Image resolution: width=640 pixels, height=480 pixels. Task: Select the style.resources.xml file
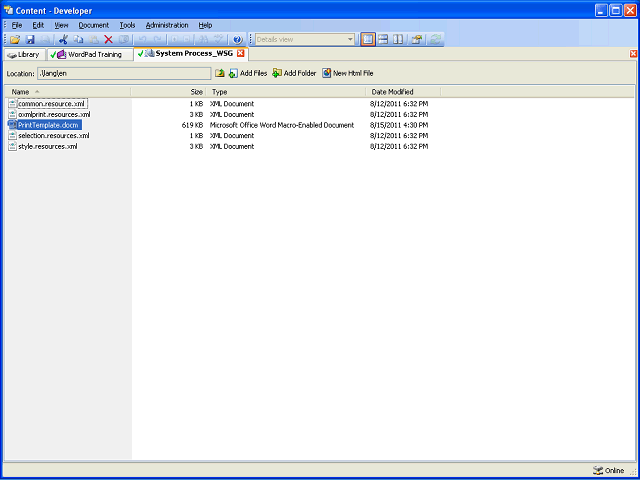[48, 146]
